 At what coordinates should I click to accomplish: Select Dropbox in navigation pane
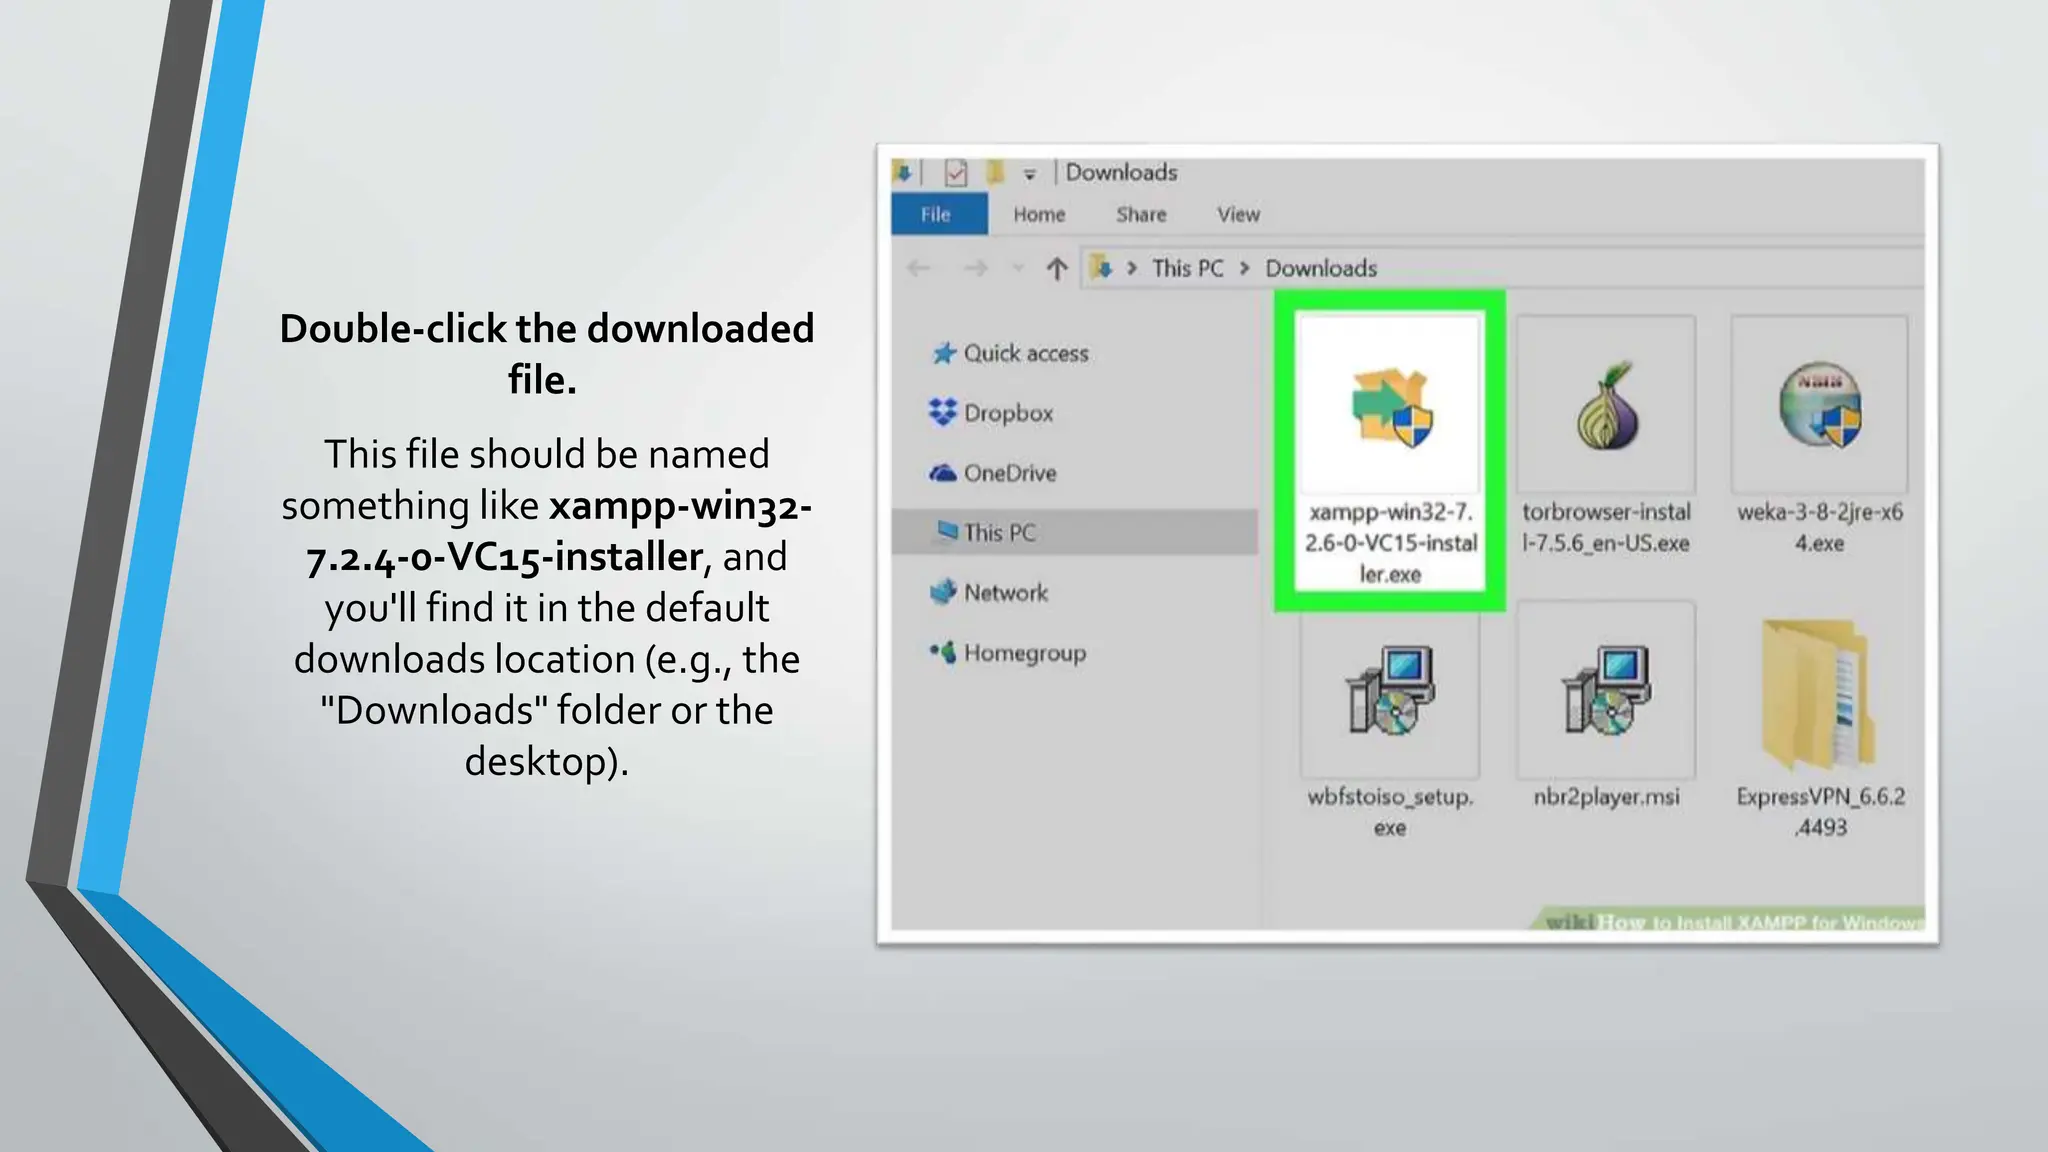coord(1009,413)
